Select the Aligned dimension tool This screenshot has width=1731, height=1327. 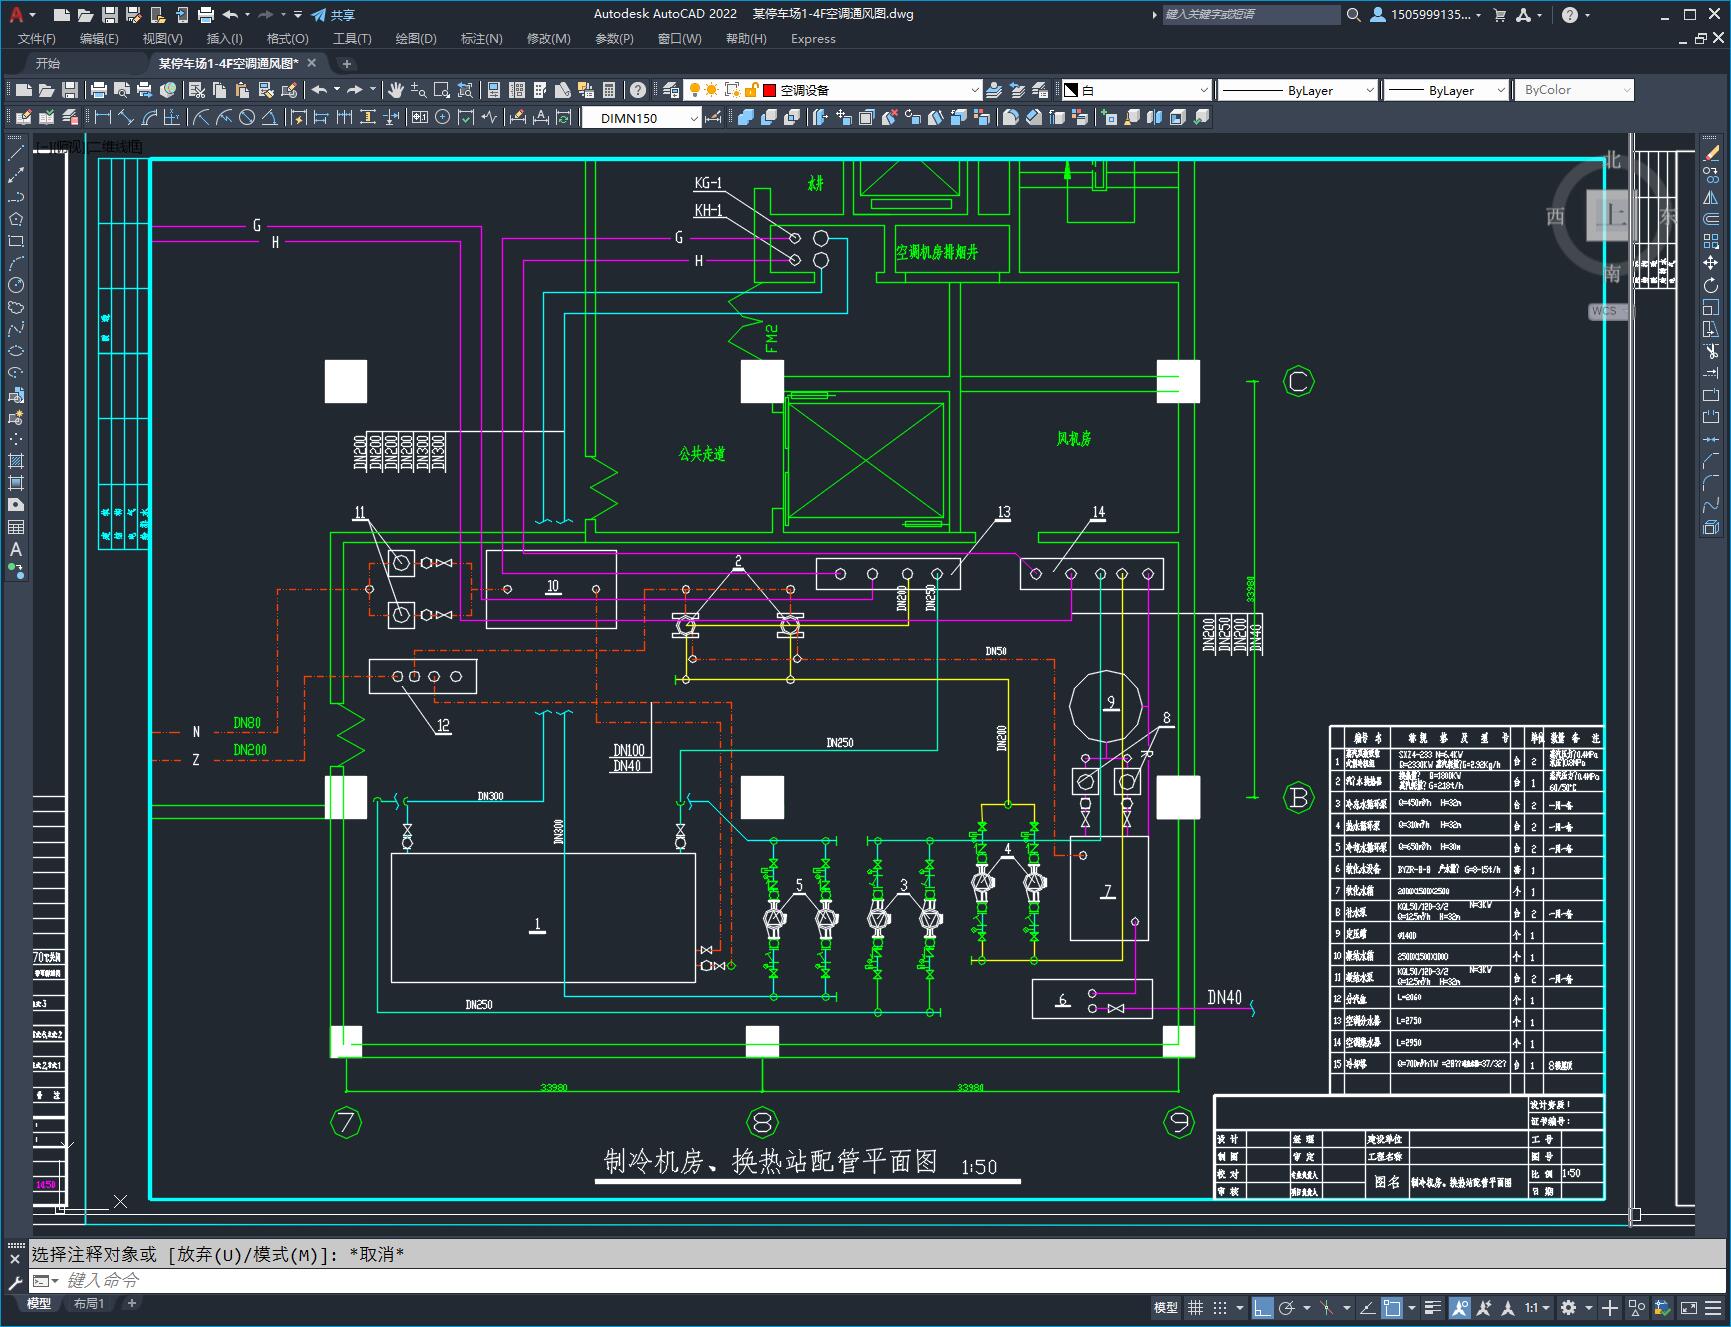click(125, 118)
